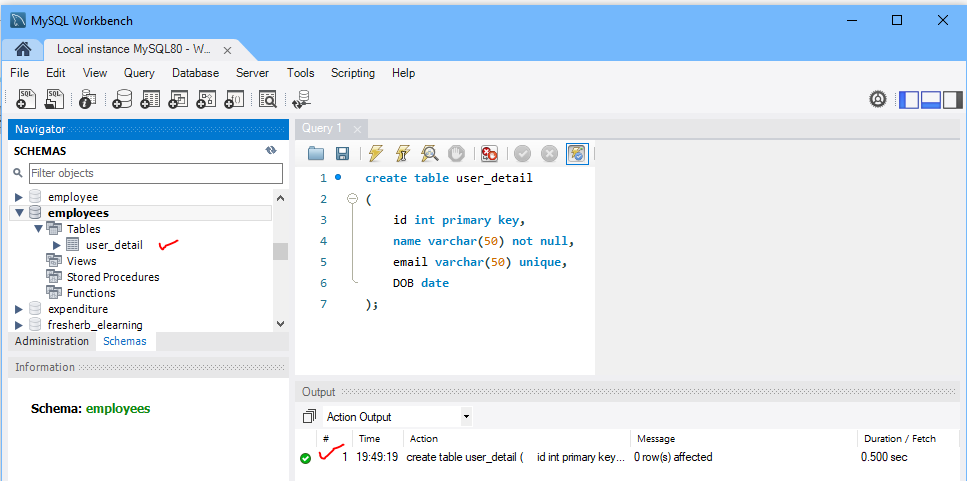Save the script to file
Viewport: 967px width, 481px height.
(x=342, y=153)
